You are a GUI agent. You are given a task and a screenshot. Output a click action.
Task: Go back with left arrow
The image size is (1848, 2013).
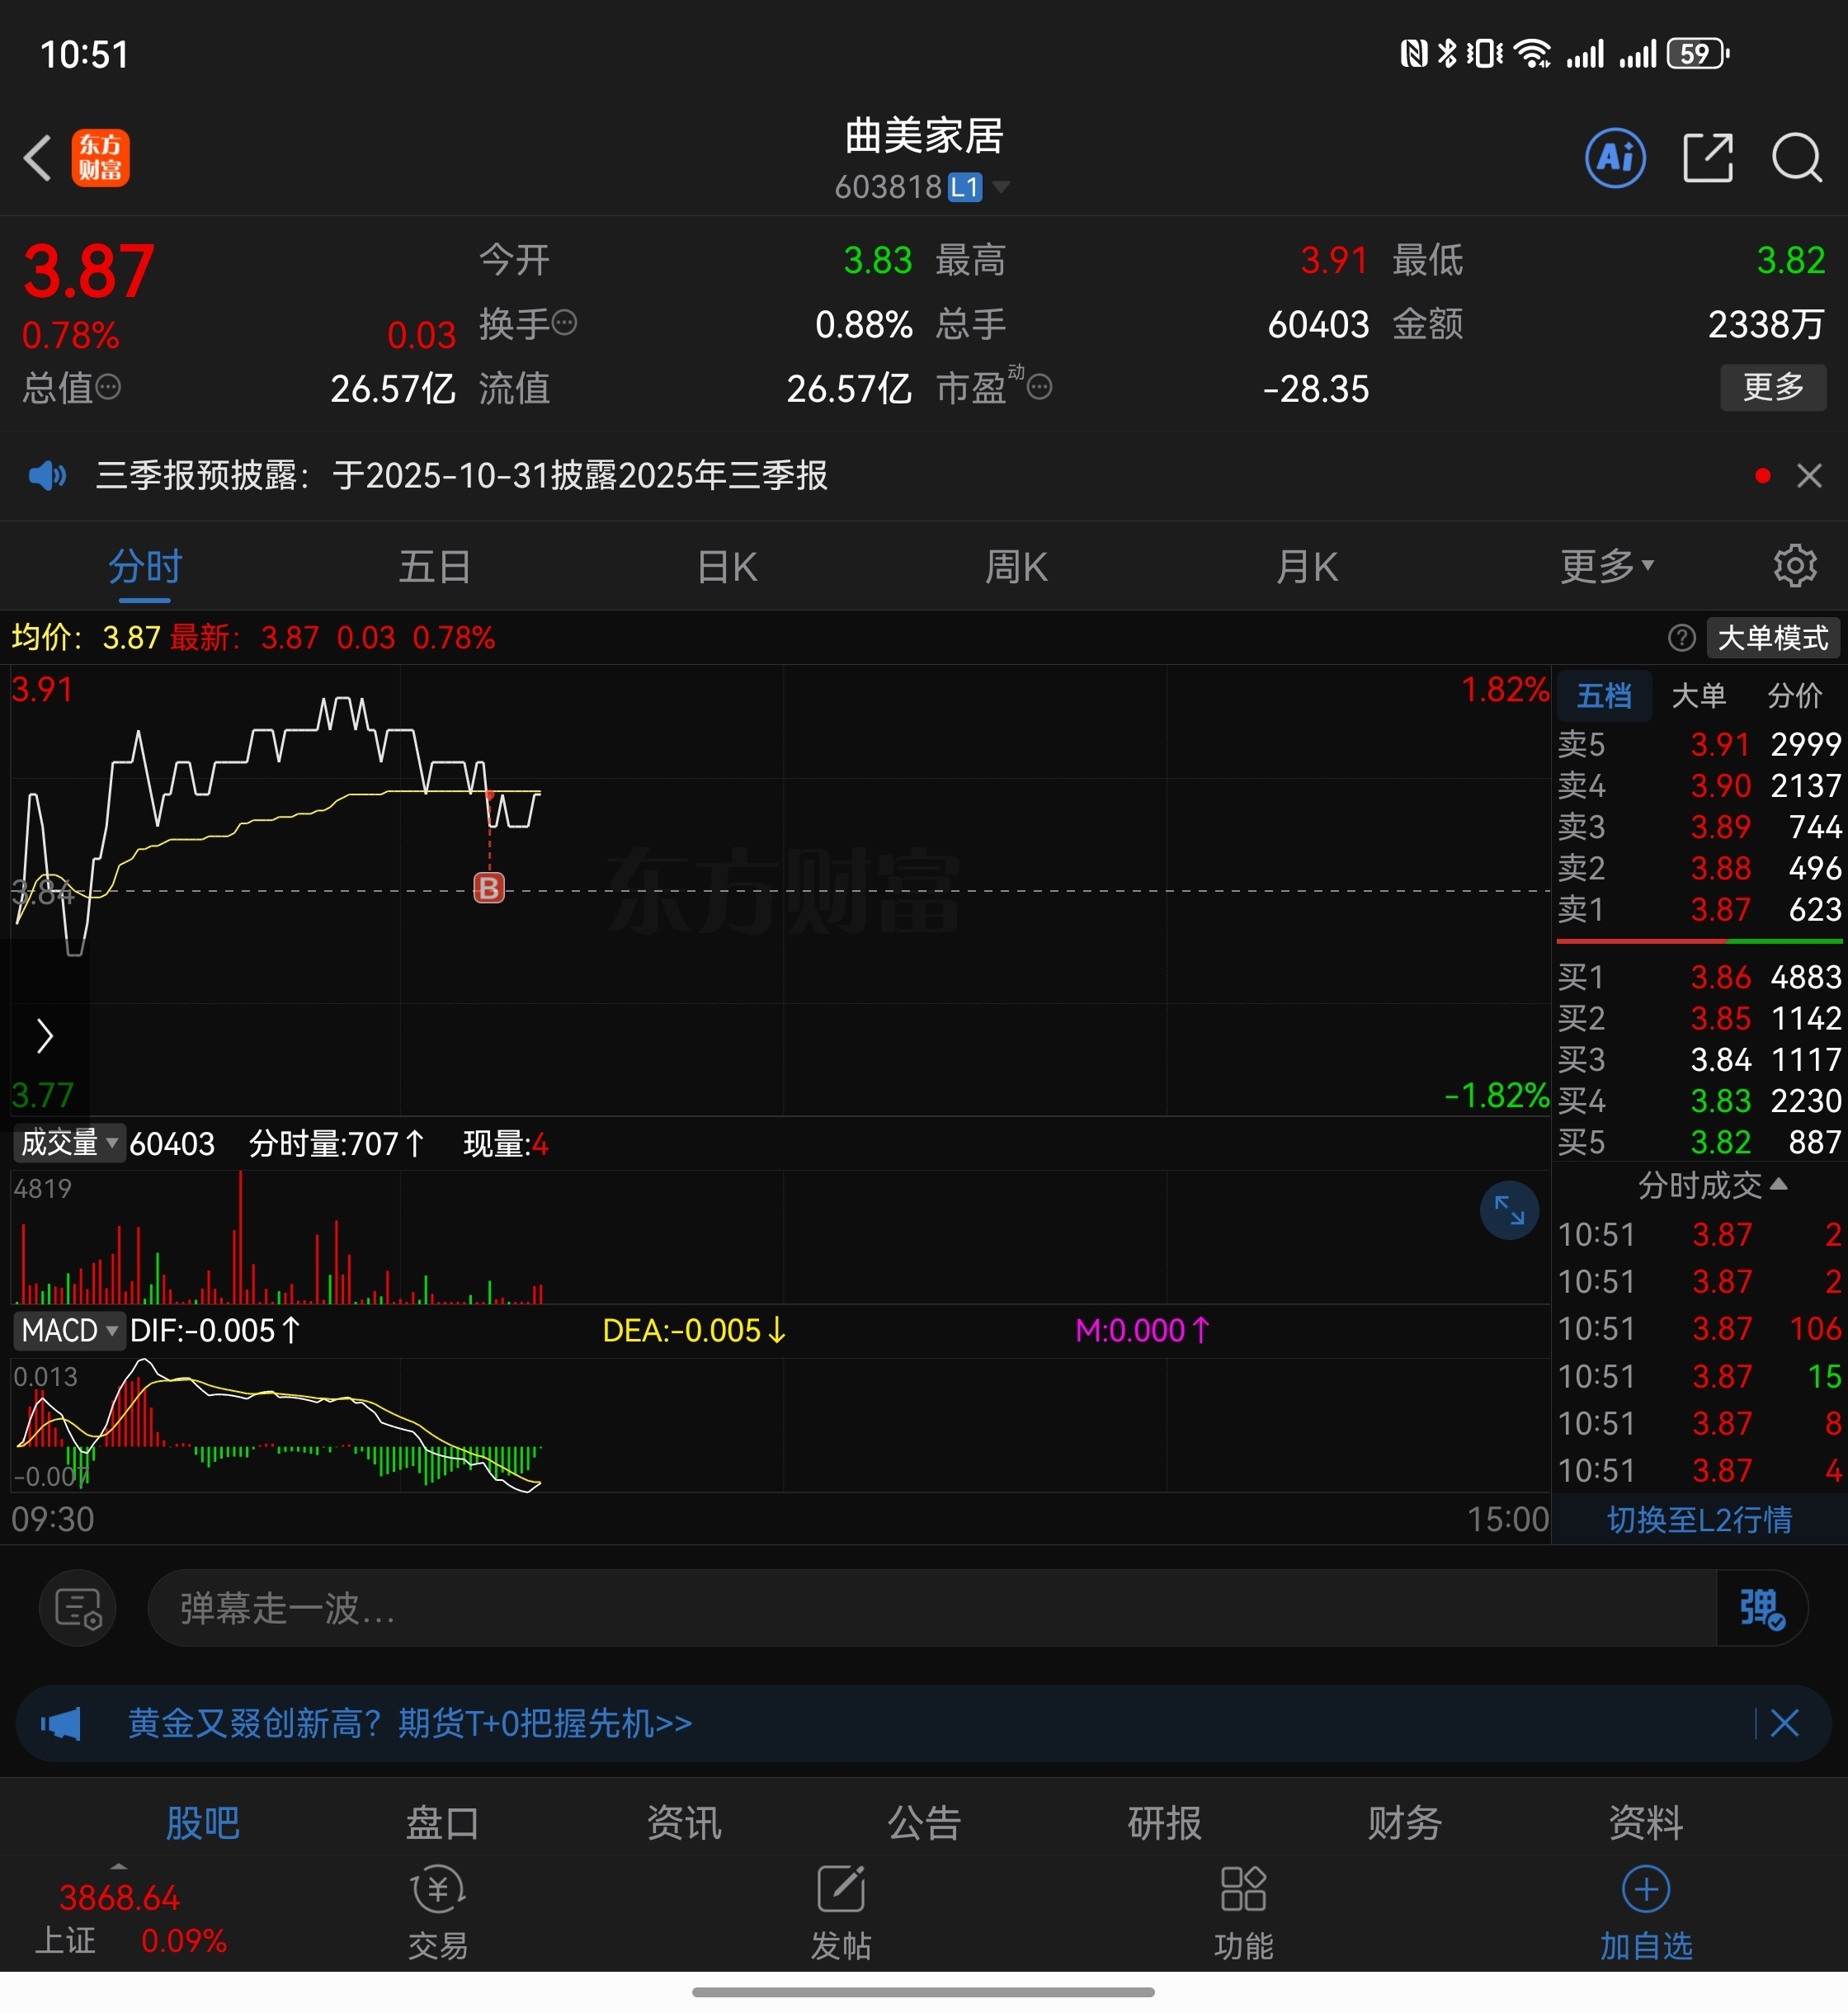click(x=38, y=158)
